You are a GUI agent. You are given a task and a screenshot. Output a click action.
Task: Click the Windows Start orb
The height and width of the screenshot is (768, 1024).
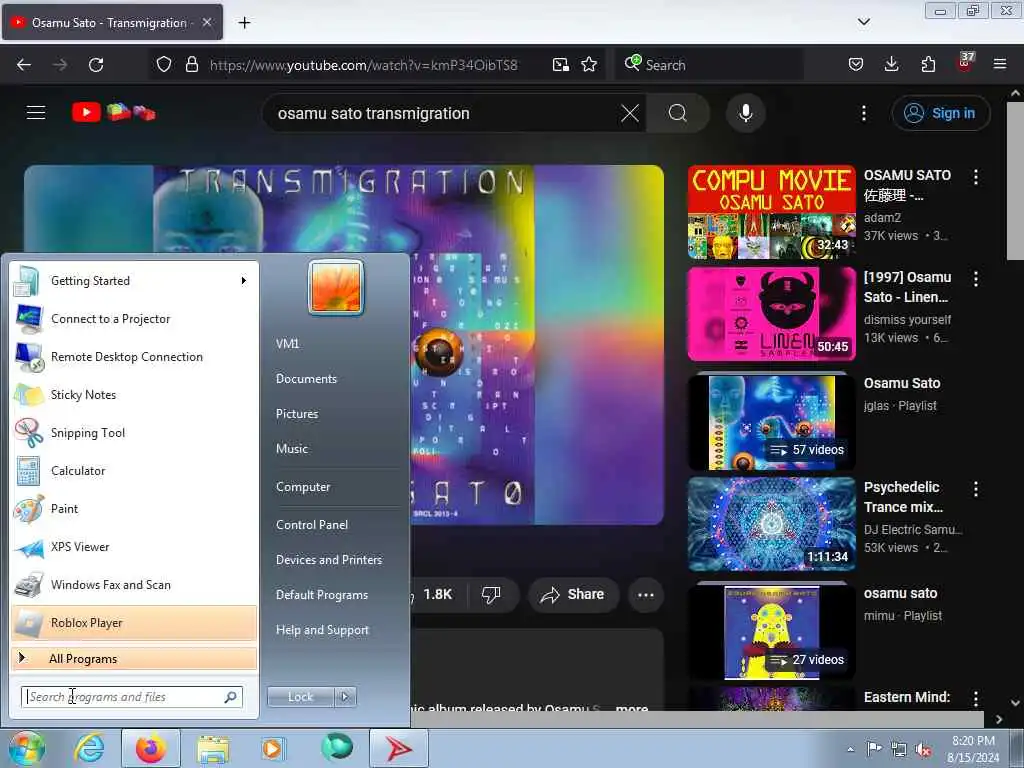coord(25,748)
